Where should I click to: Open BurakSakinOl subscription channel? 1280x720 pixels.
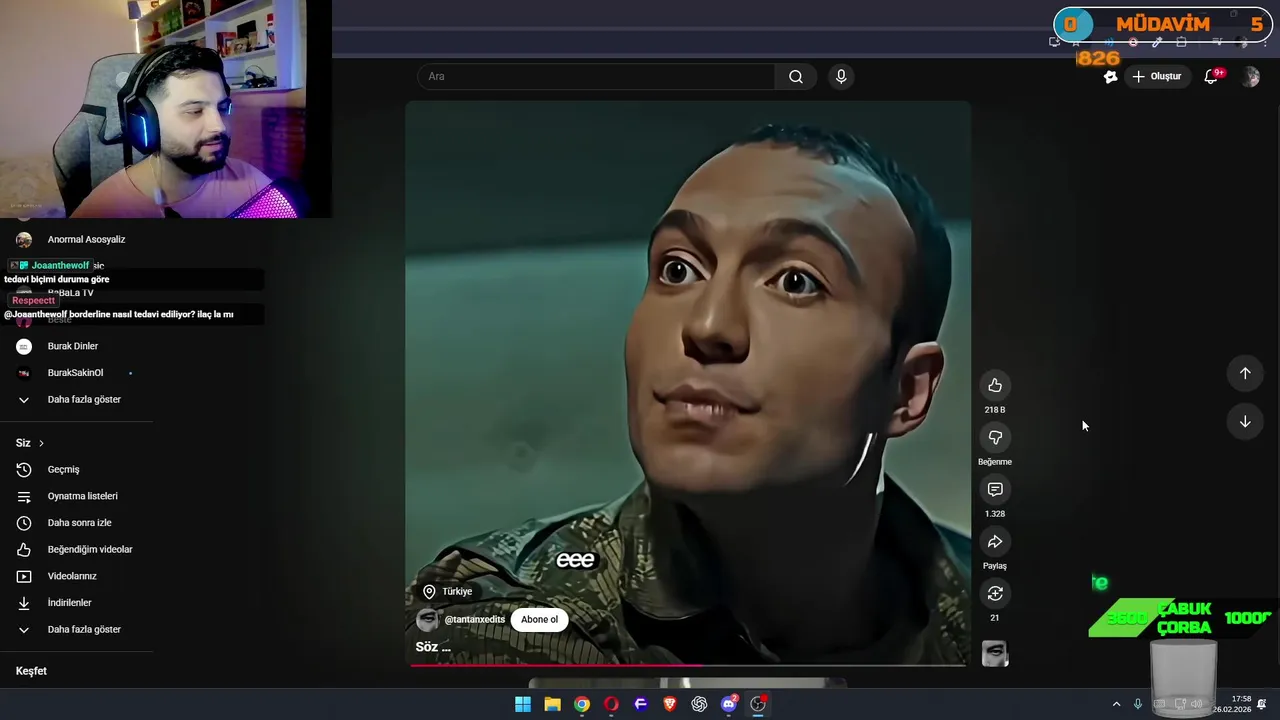tap(76, 373)
